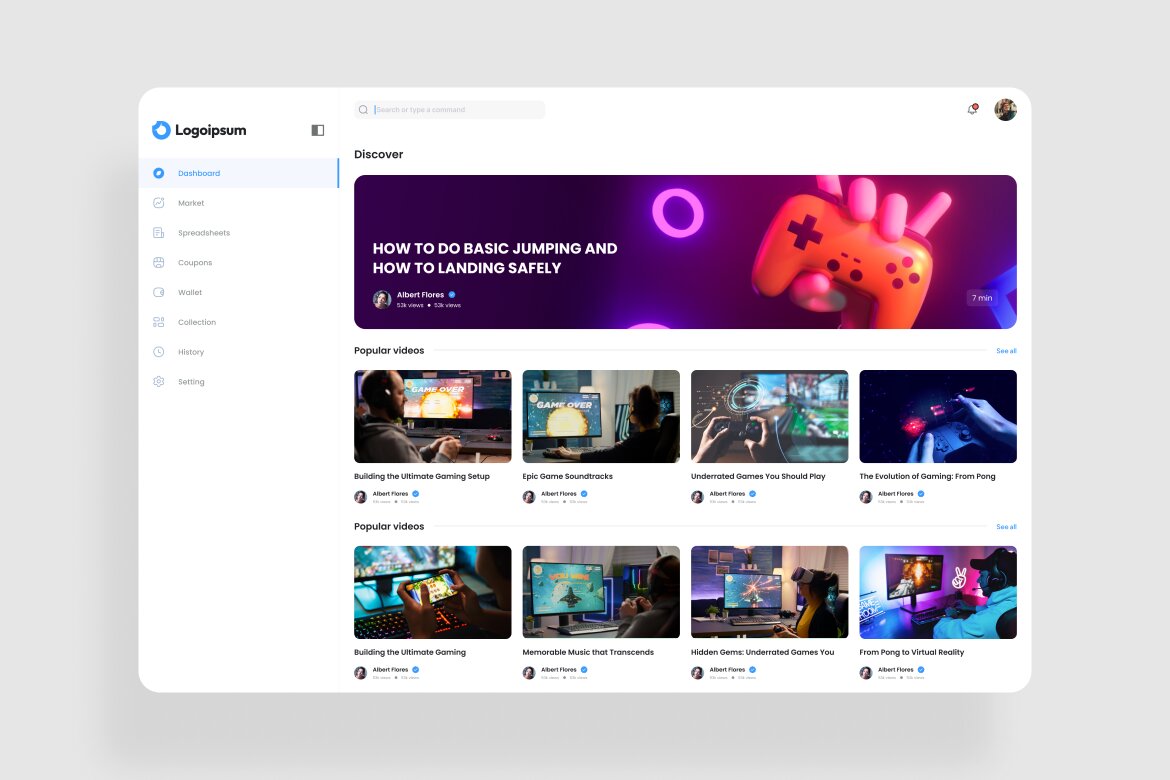This screenshot has width=1170, height=780.
Task: Click See all next to Popular videos
Action: pos(1005,350)
